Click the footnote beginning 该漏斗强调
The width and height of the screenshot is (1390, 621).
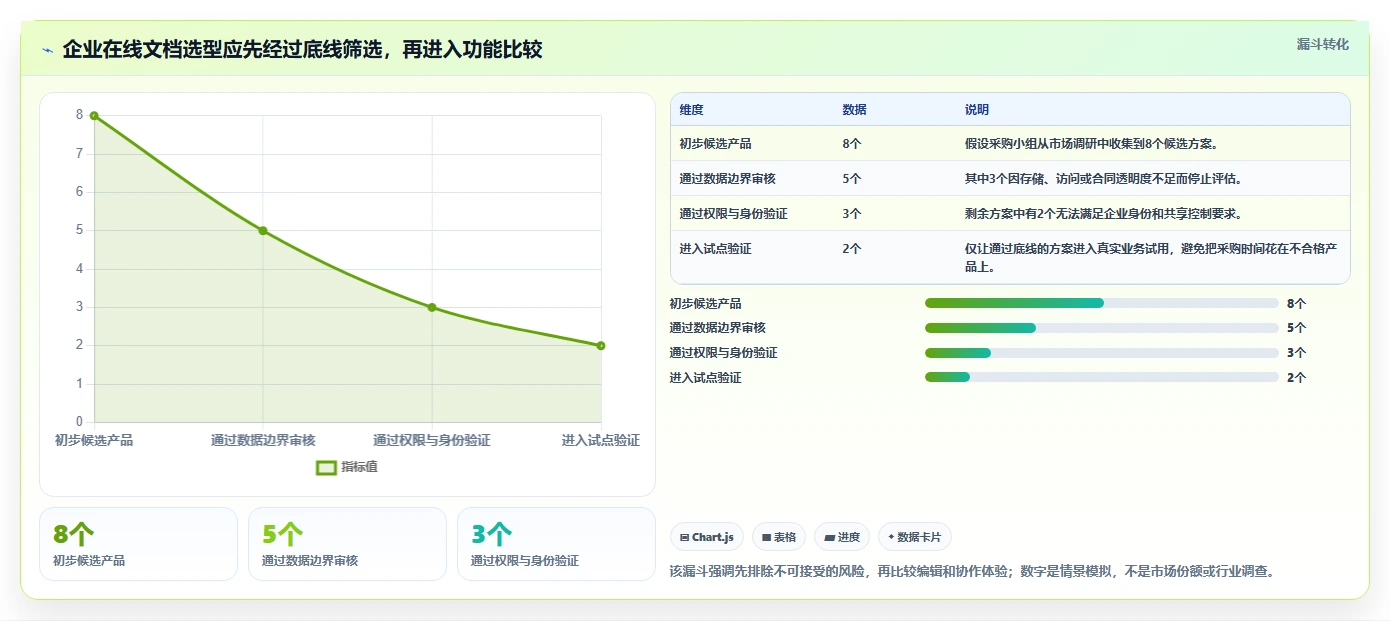click(972, 572)
